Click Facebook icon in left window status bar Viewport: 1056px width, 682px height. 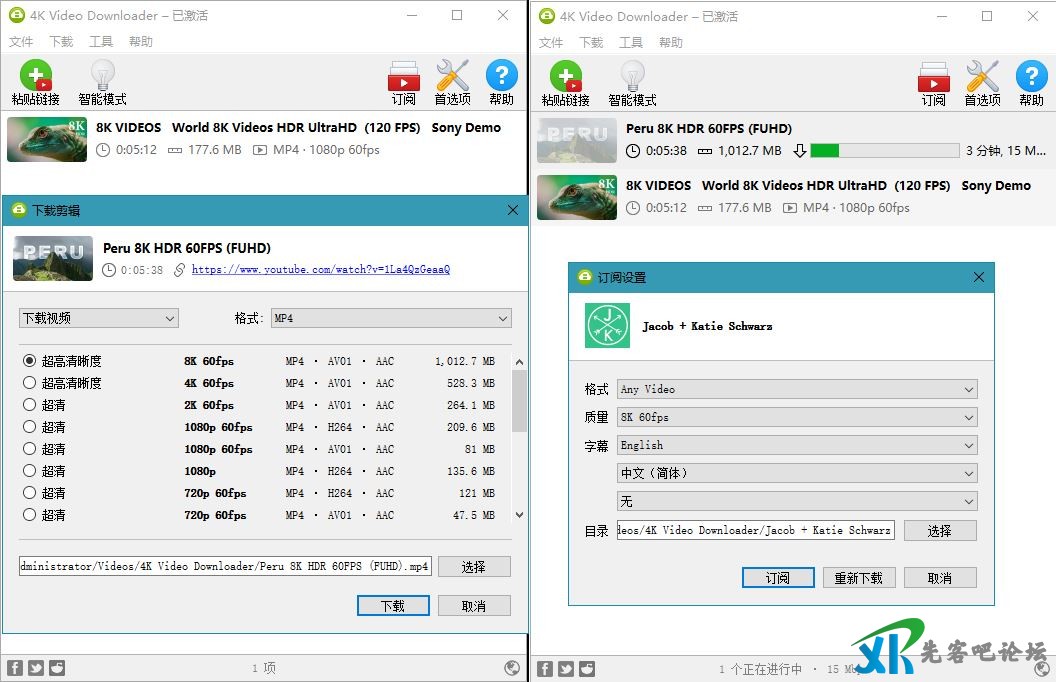pyautogui.click(x=15, y=668)
